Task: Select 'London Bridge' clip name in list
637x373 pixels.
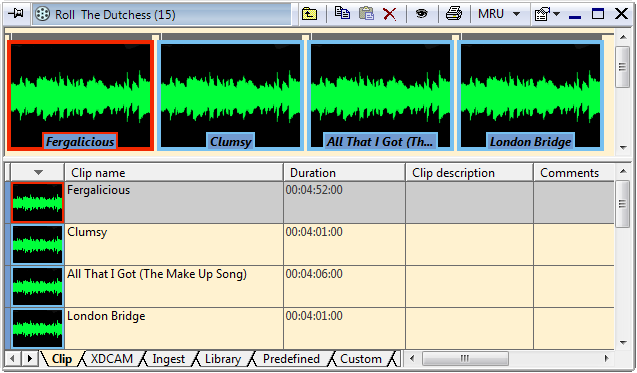Action: 106,316
